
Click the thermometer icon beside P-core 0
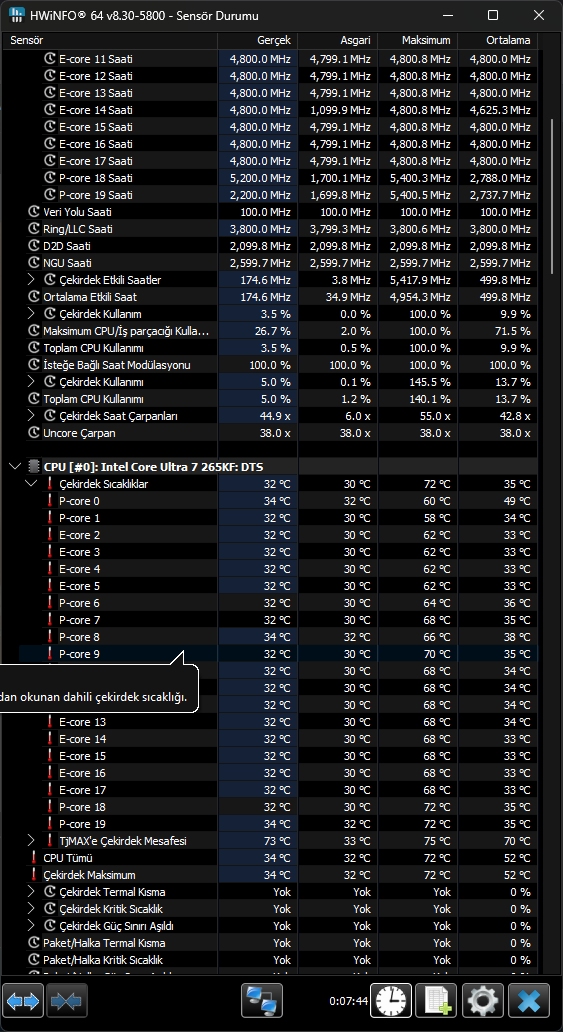[x=50, y=501]
